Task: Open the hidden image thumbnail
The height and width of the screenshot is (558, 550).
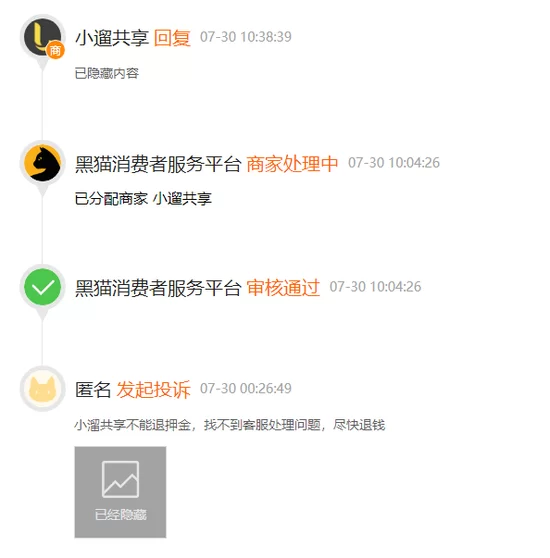Action: (x=120, y=492)
